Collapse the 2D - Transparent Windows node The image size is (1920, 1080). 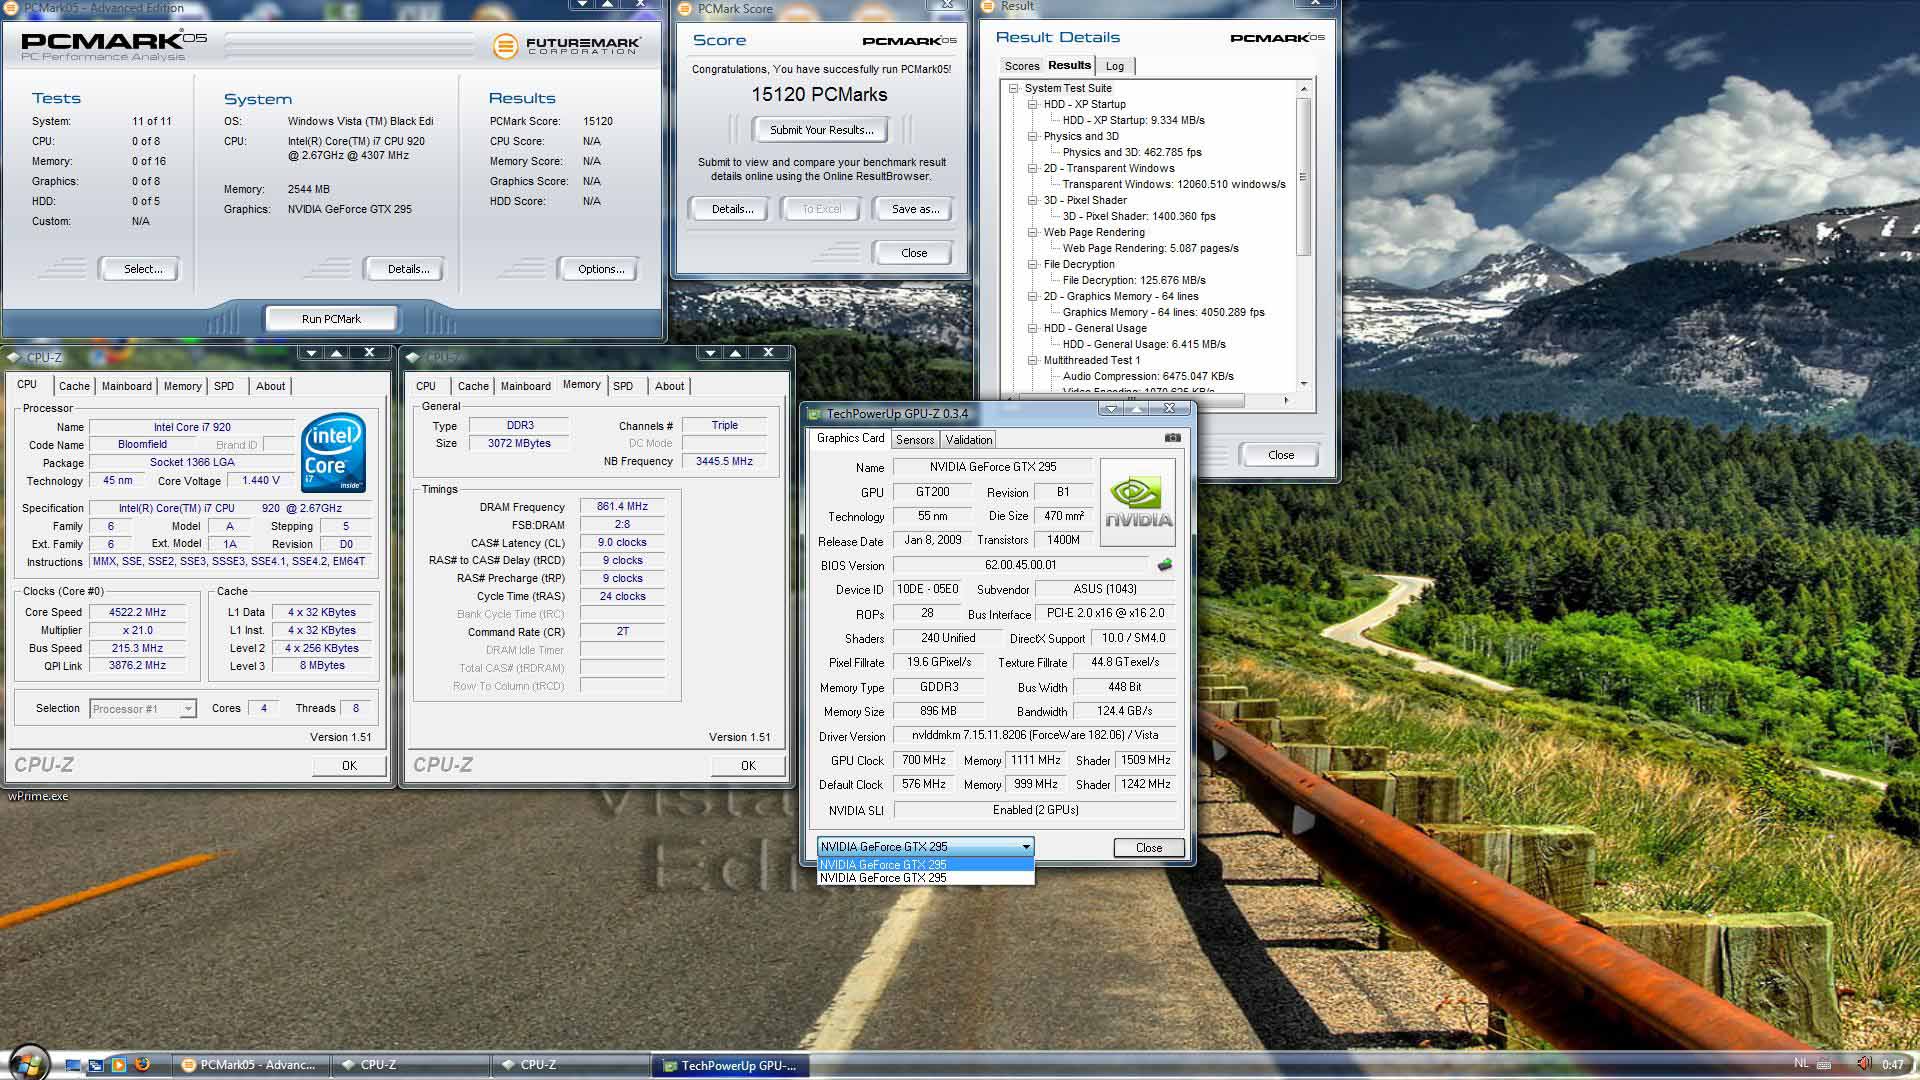(x=1032, y=168)
